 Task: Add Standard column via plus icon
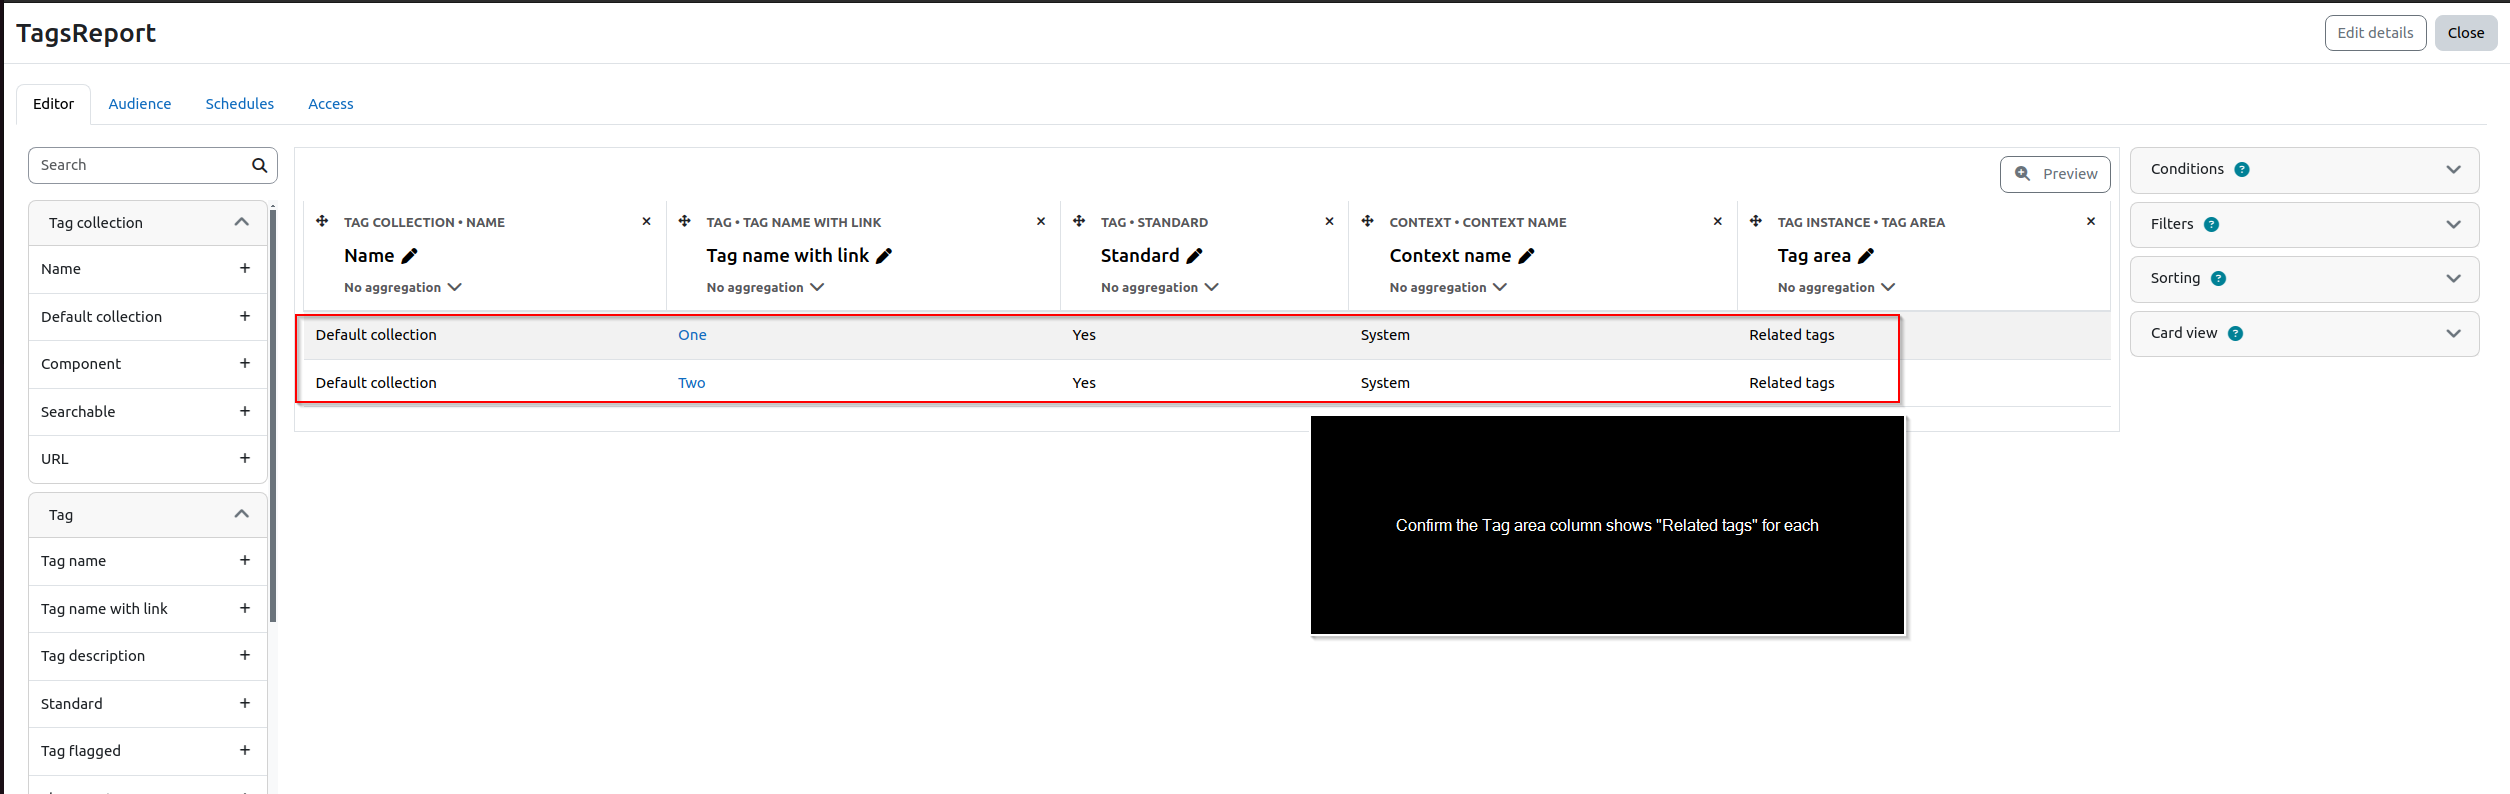tap(244, 703)
